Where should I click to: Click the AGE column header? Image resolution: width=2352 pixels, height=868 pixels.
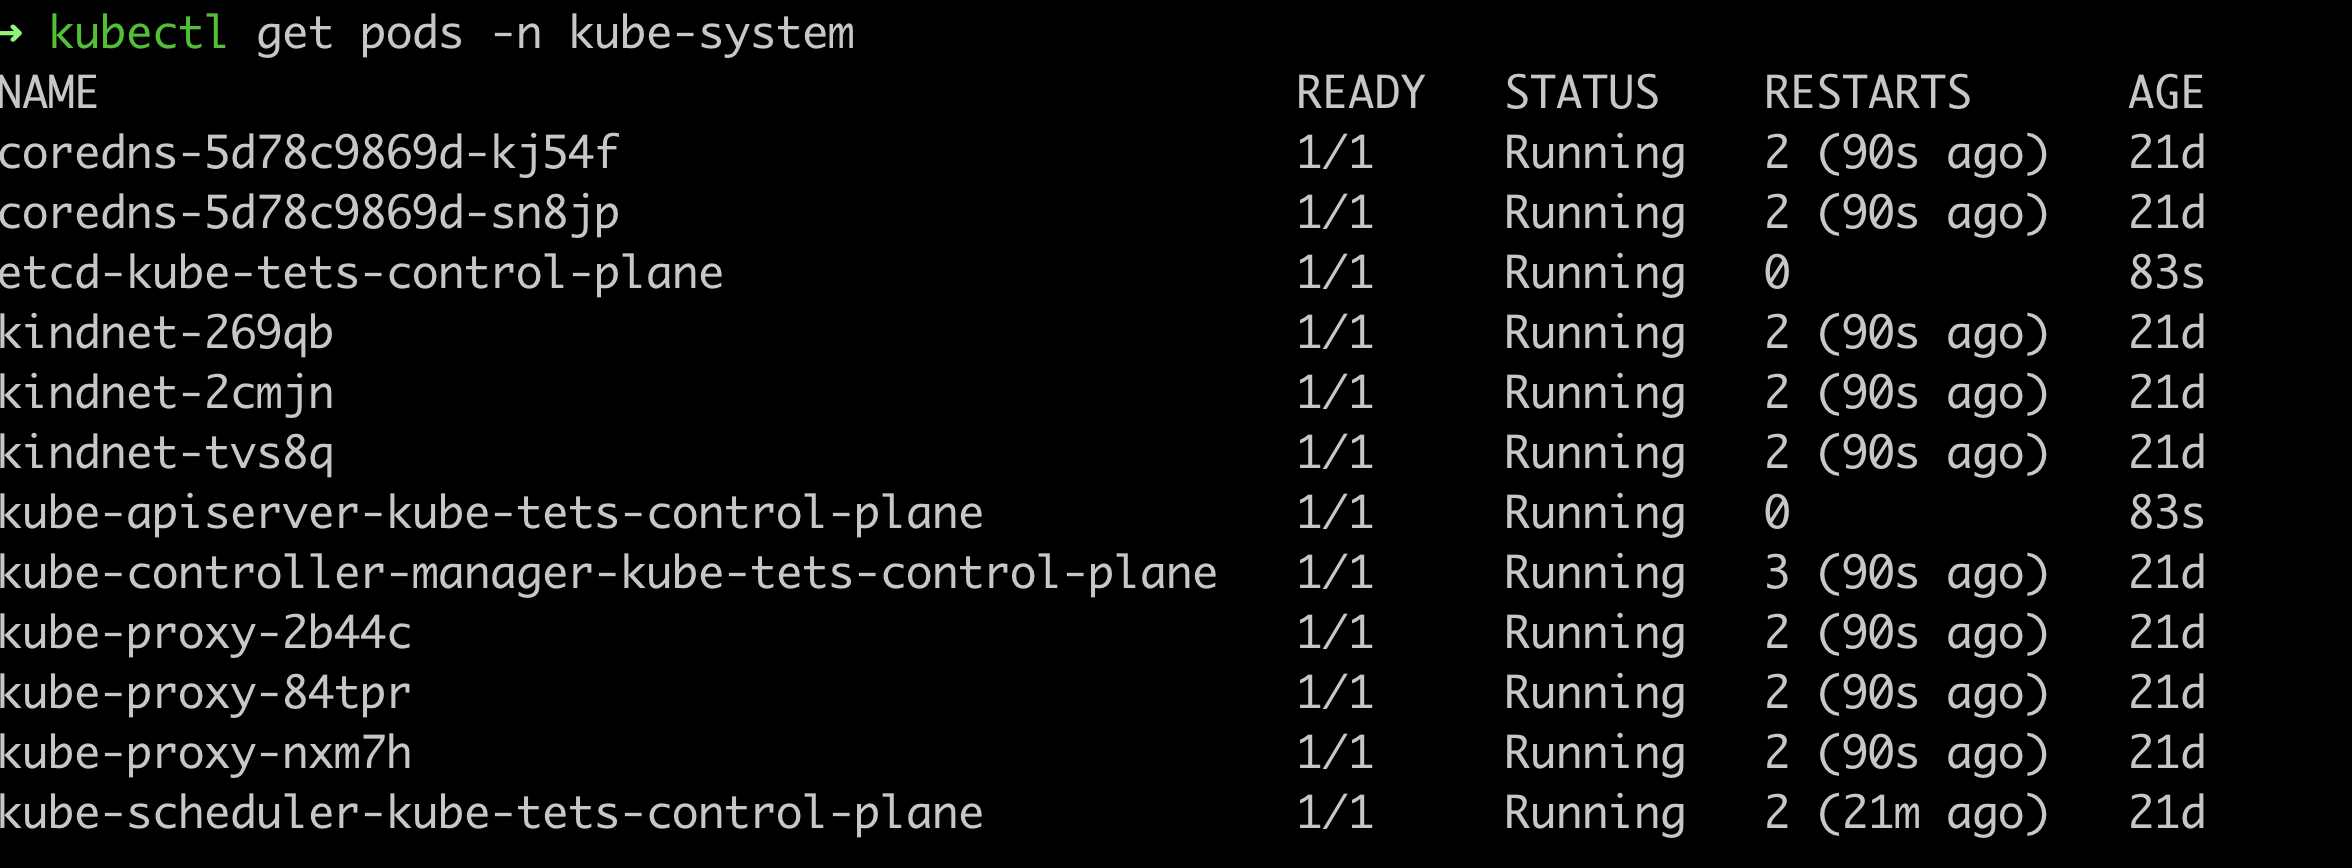(2165, 93)
